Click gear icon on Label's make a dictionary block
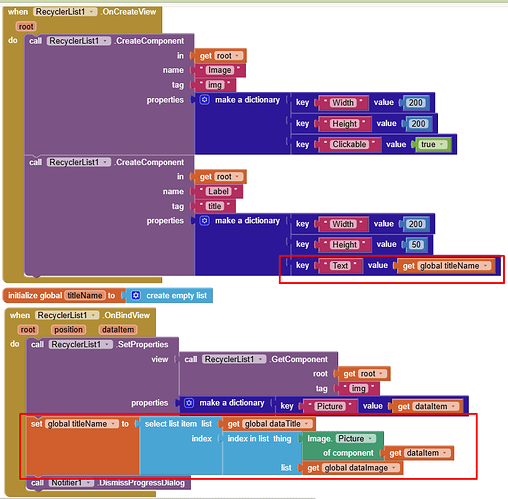508x499 pixels. [205, 221]
